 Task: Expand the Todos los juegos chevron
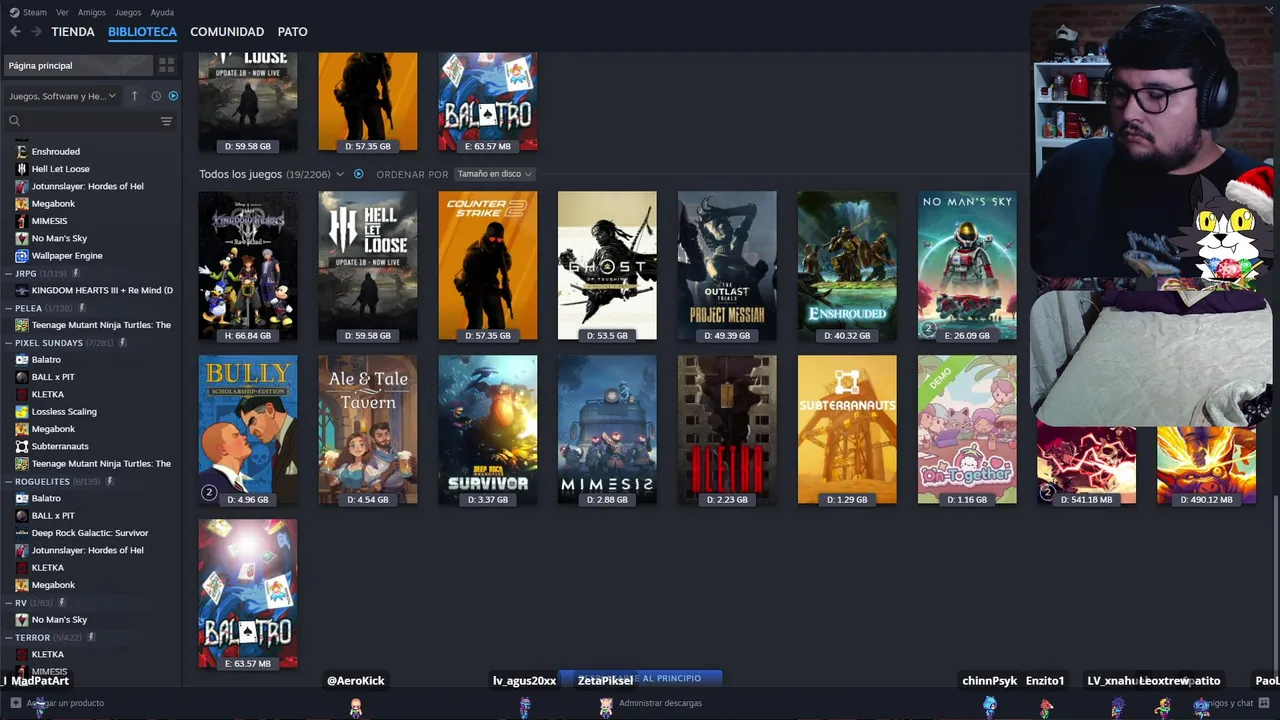pyautogui.click(x=340, y=174)
